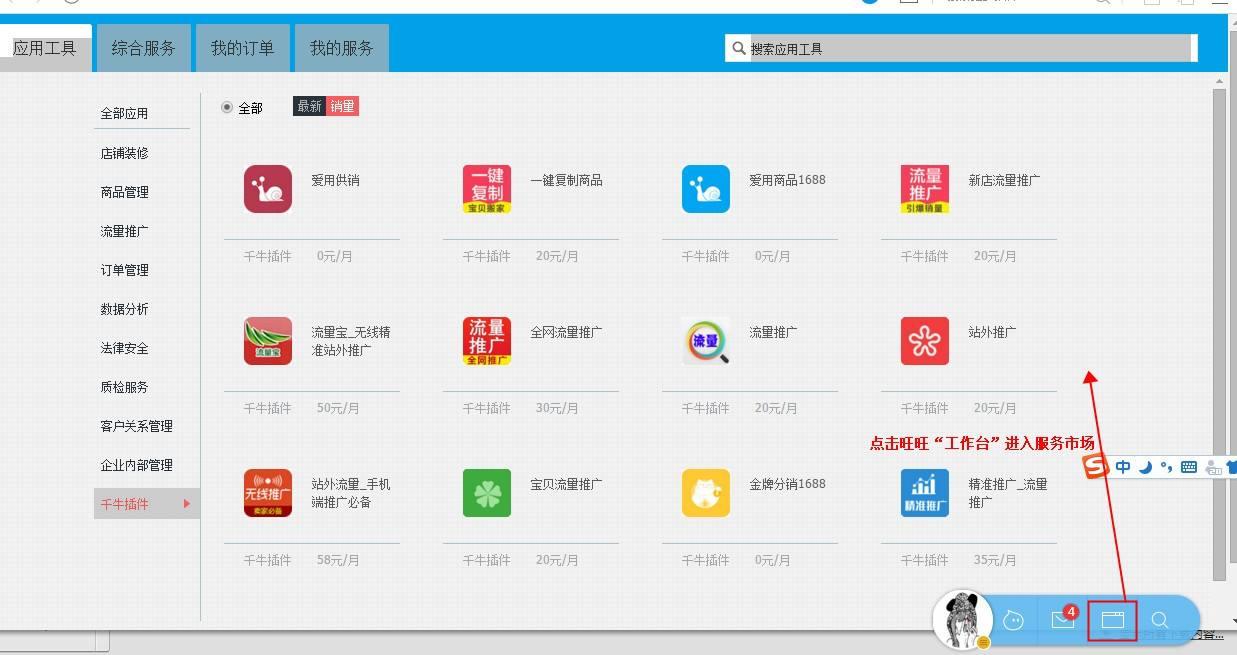1237x655 pixels.
Task: Toggle Sogou punctuation mode icon
Action: (1166, 467)
